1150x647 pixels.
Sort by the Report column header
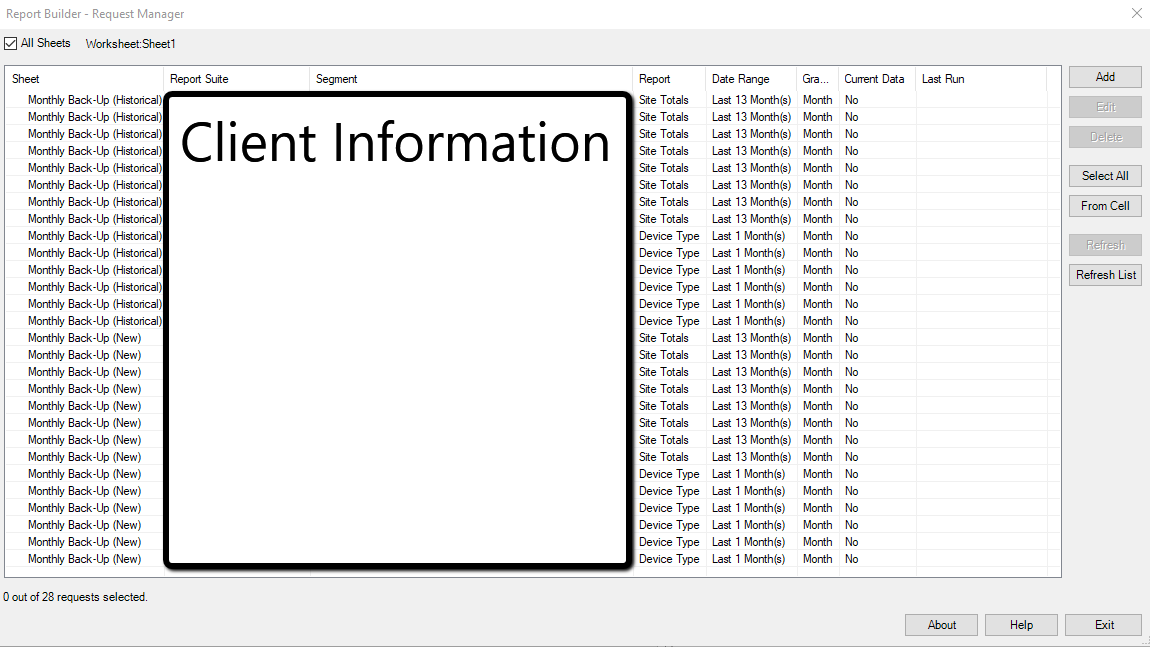668,79
